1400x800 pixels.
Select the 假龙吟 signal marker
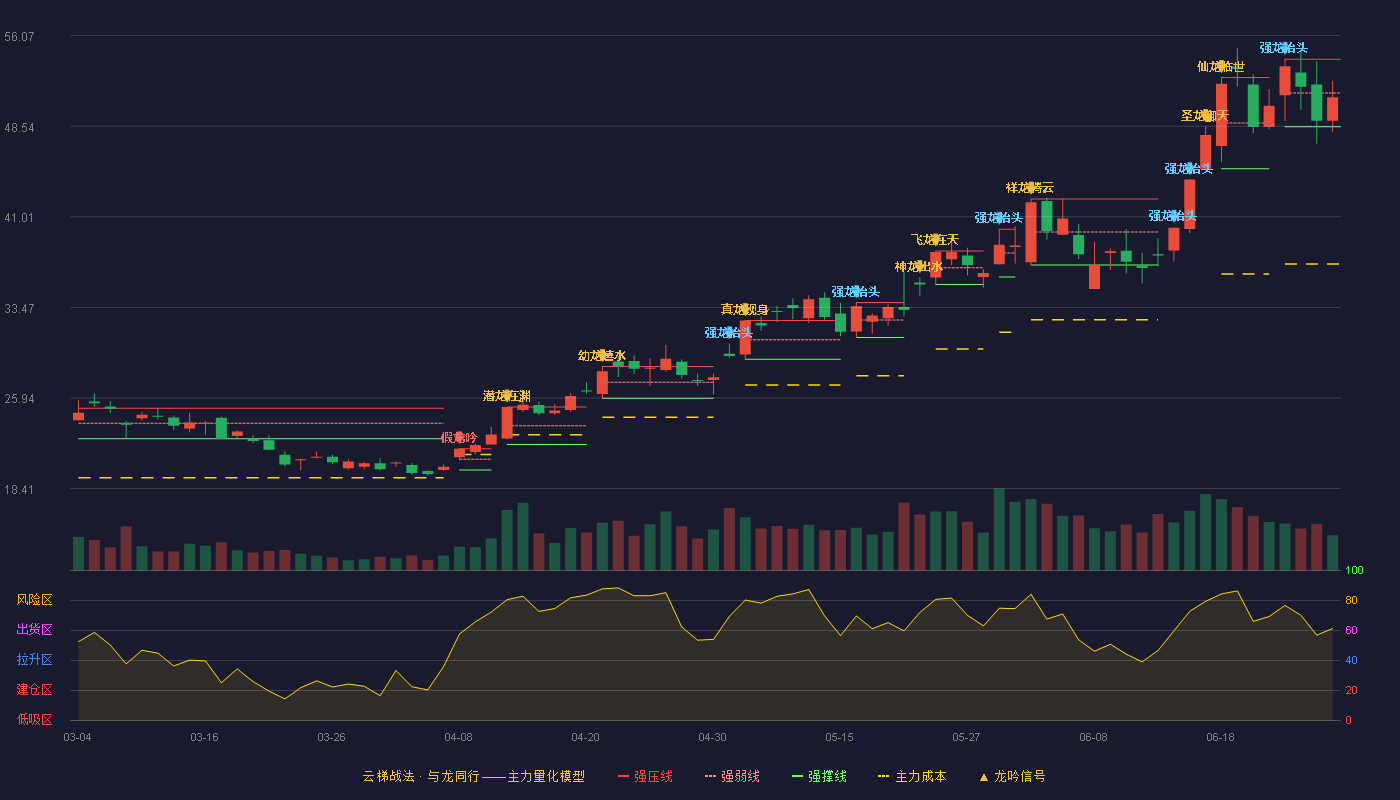(459, 438)
